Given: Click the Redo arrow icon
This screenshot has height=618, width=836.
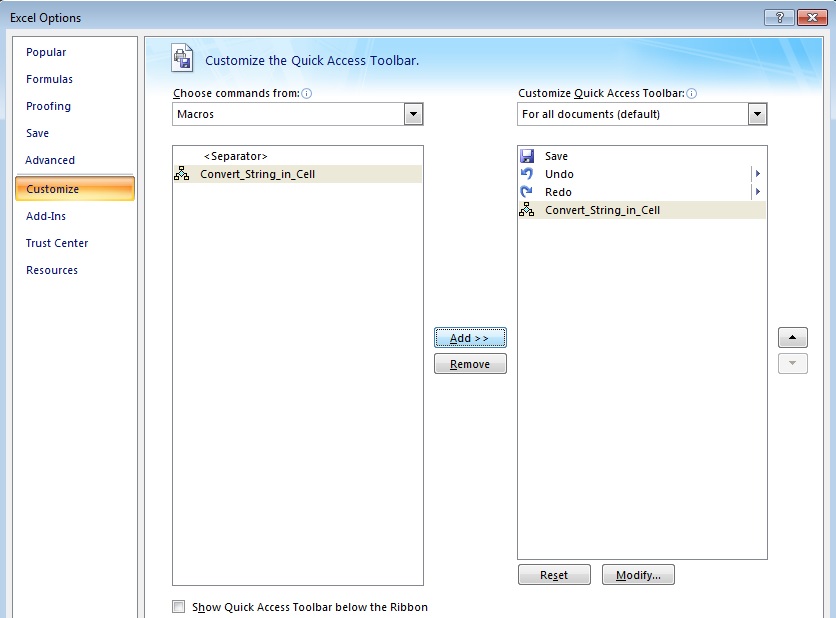Looking at the screenshot, I should [x=527, y=191].
